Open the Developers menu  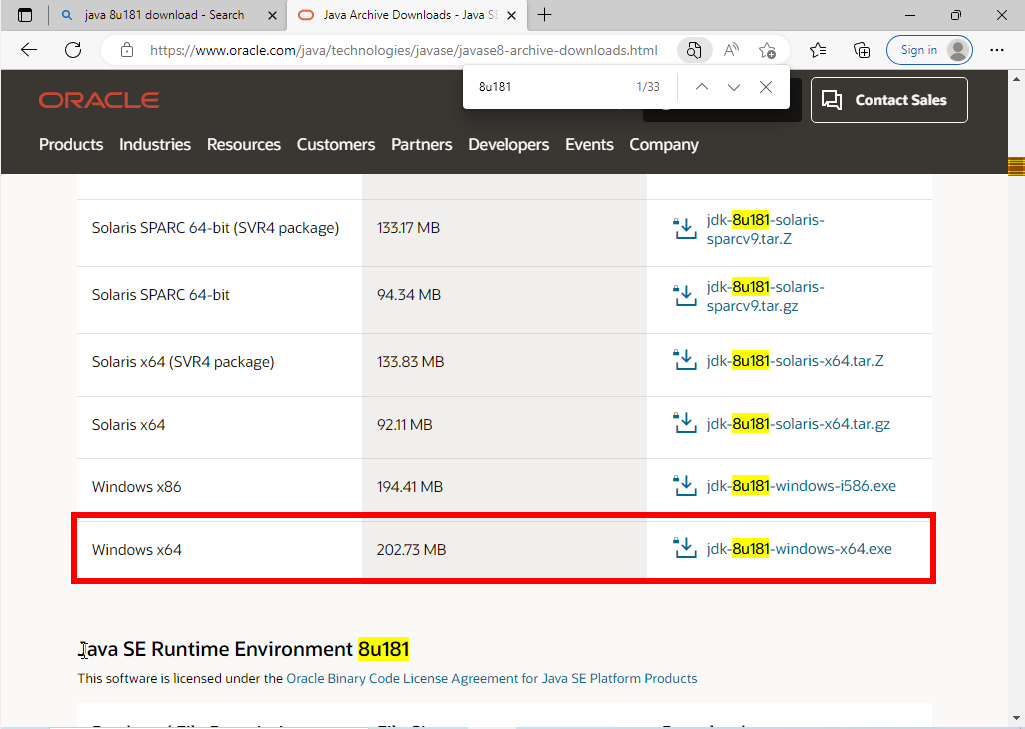tap(509, 144)
